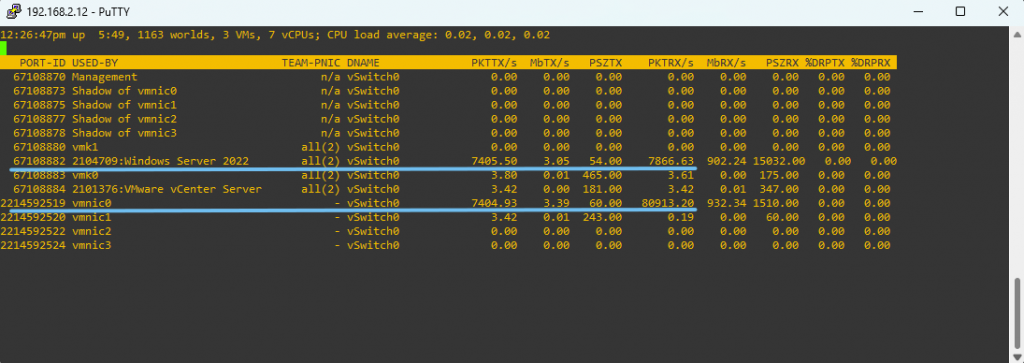
Task: Click 'Shadow of vmnic3' entry
Action: 124,133
